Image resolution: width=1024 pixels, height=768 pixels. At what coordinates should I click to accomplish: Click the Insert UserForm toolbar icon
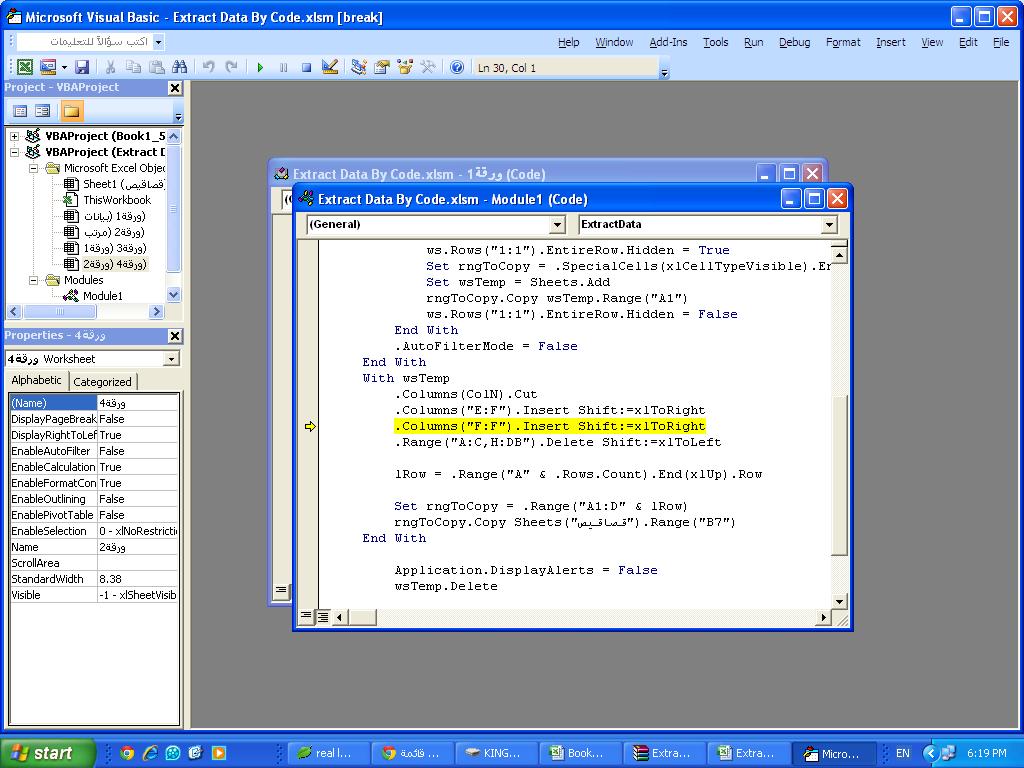(48, 67)
